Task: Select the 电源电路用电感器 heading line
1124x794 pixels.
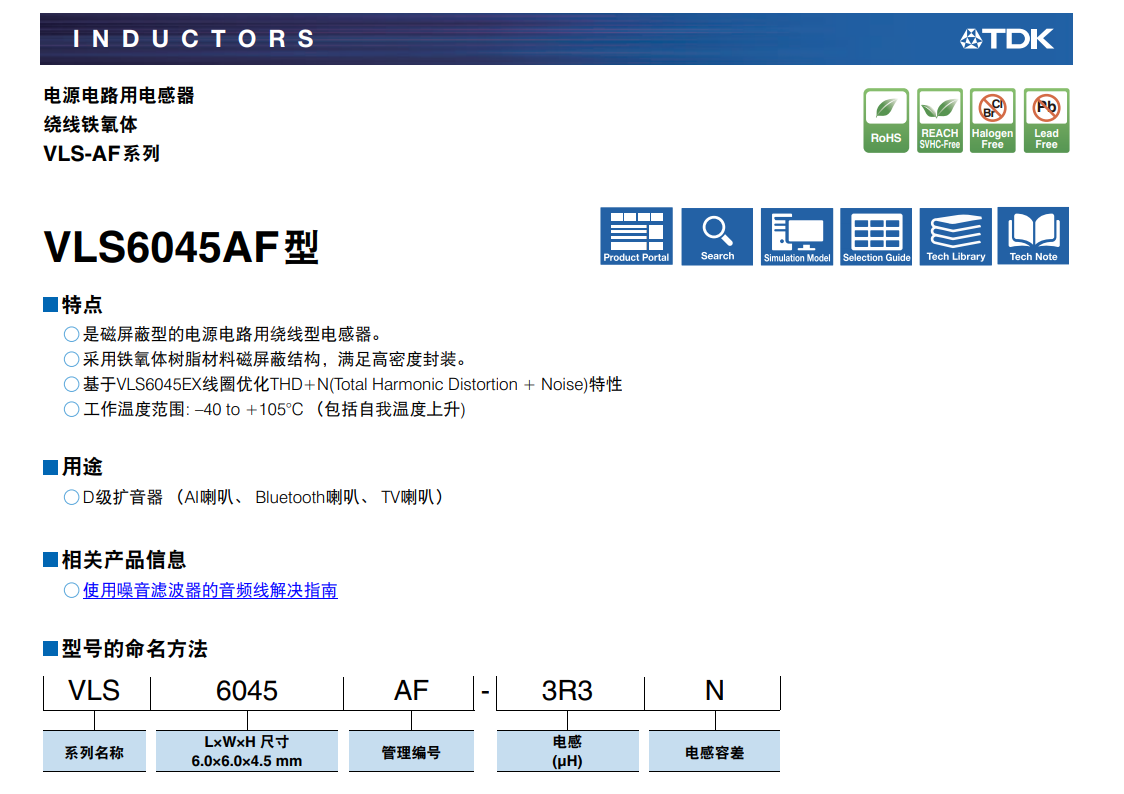Action: tap(119, 95)
